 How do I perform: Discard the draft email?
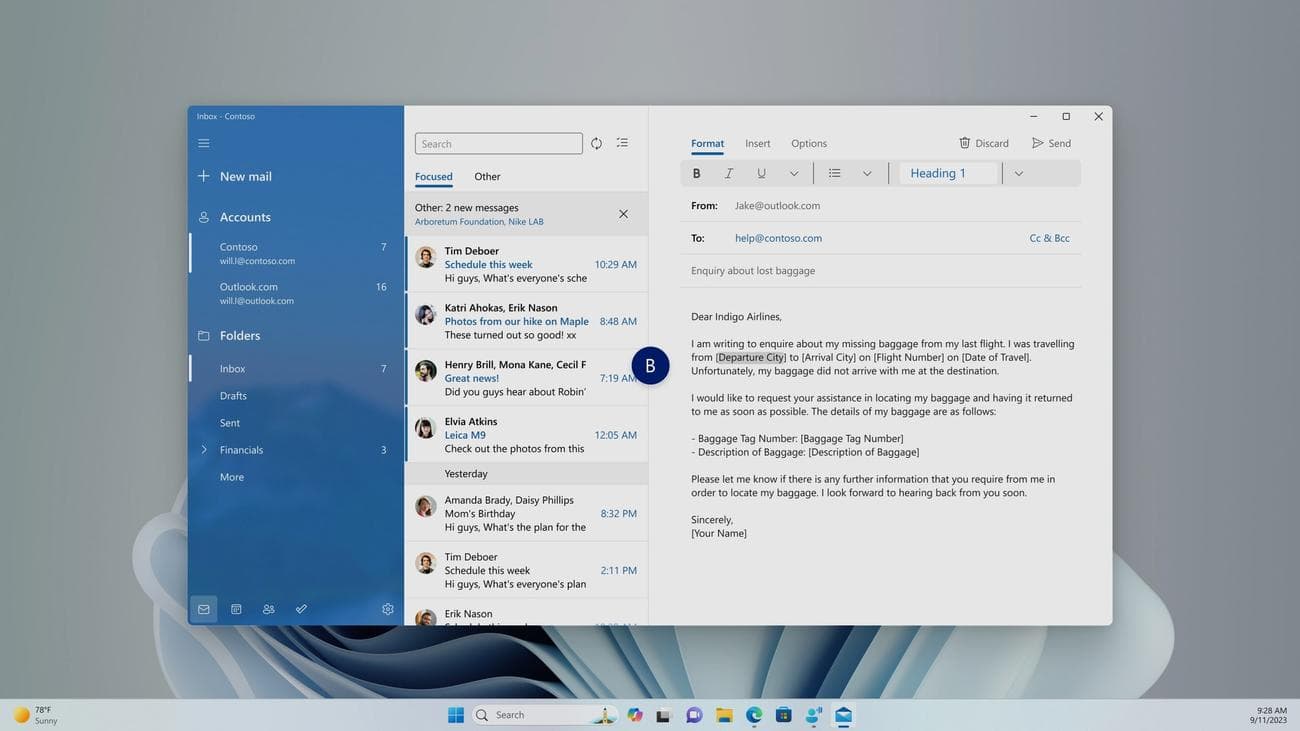pos(982,143)
